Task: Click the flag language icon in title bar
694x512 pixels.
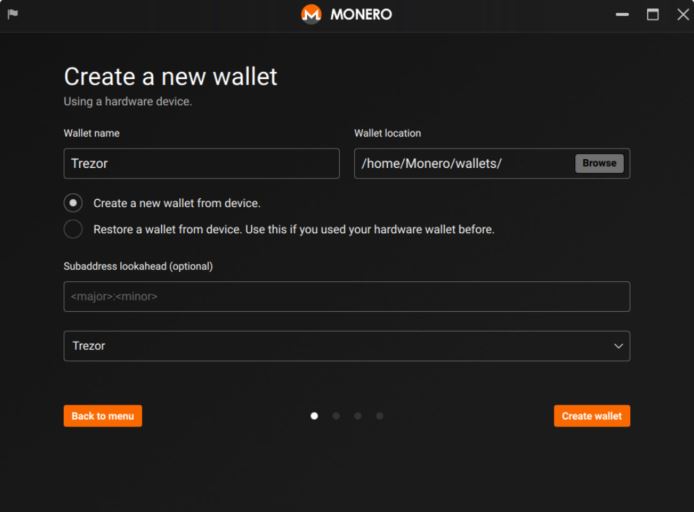Action: [12, 14]
